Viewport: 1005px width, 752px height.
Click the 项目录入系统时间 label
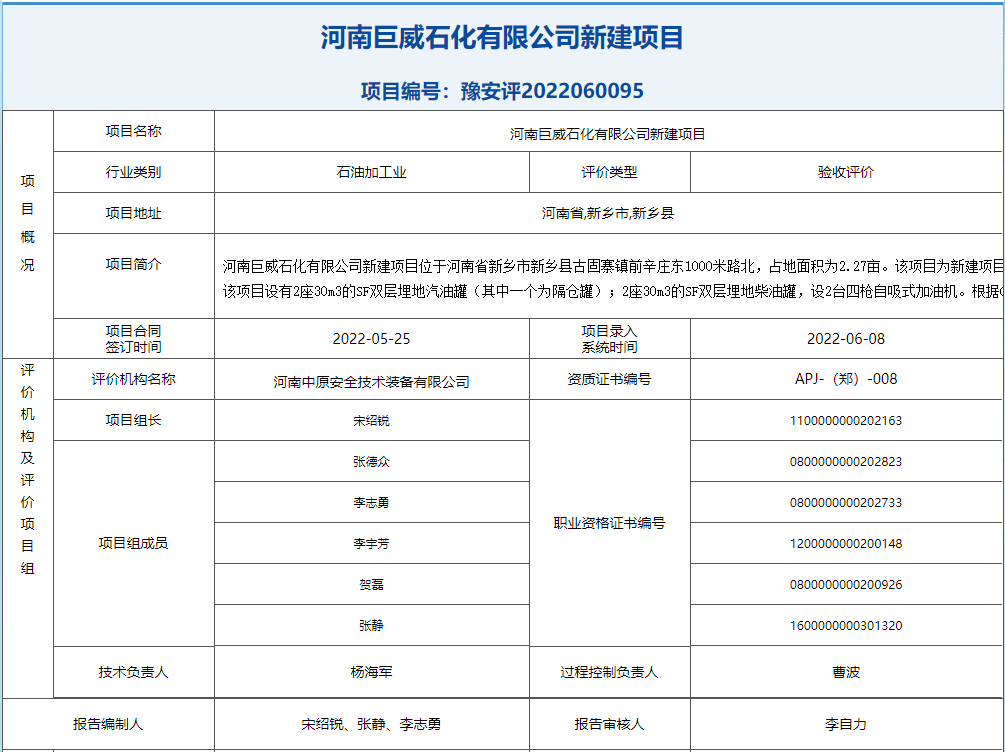click(x=610, y=338)
